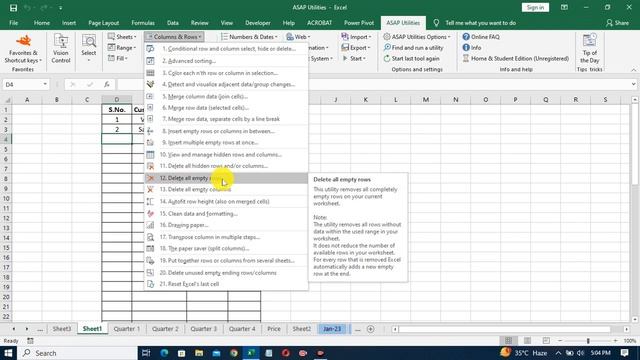Choose Advanced sorting menu item
This screenshot has width=640, height=360.
226,61
